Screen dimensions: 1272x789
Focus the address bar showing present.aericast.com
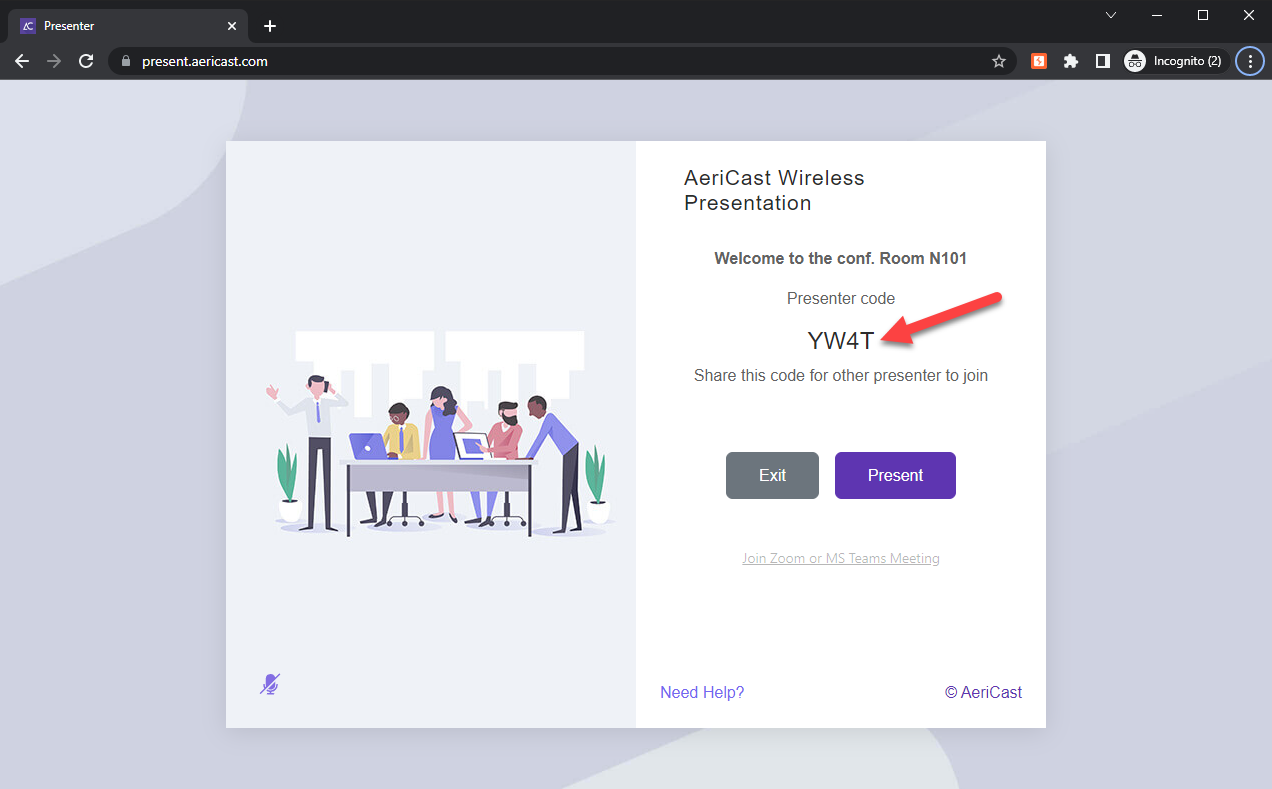(560, 61)
